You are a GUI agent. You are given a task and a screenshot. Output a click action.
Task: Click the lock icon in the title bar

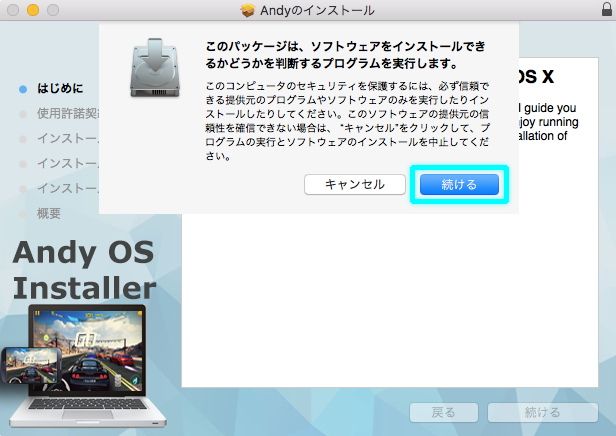tap(607, 9)
